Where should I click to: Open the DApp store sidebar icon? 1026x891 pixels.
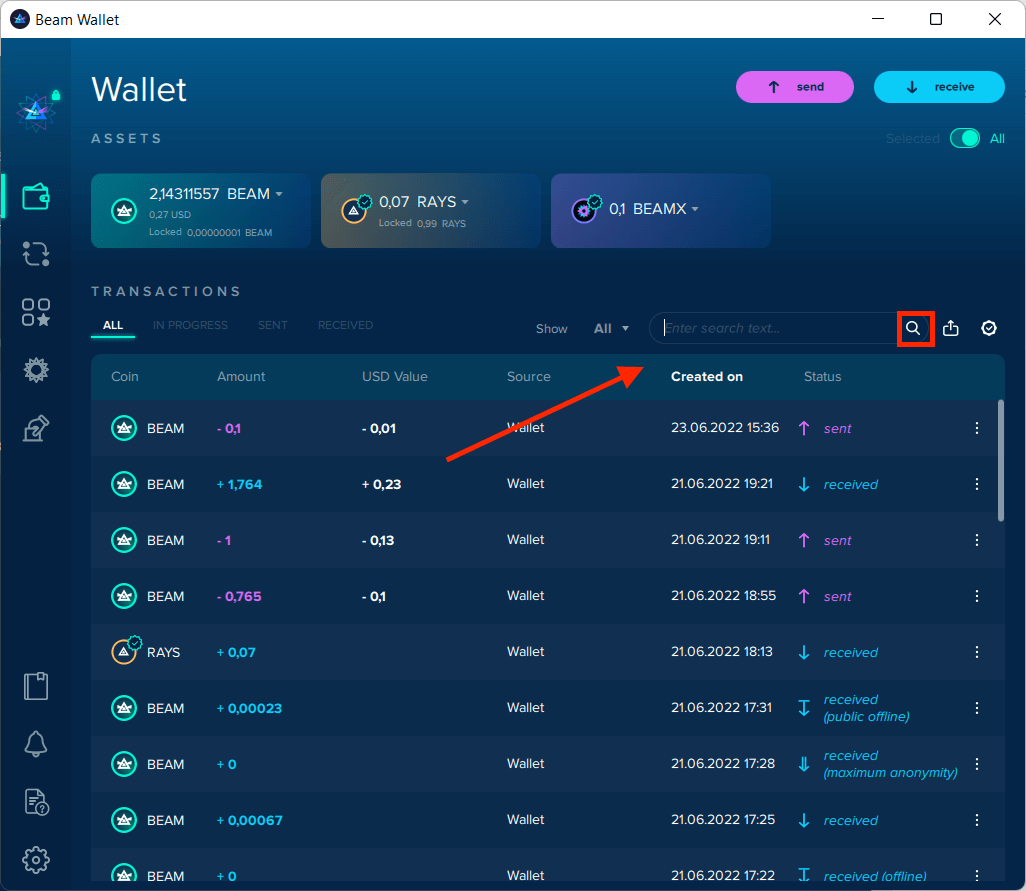36,312
